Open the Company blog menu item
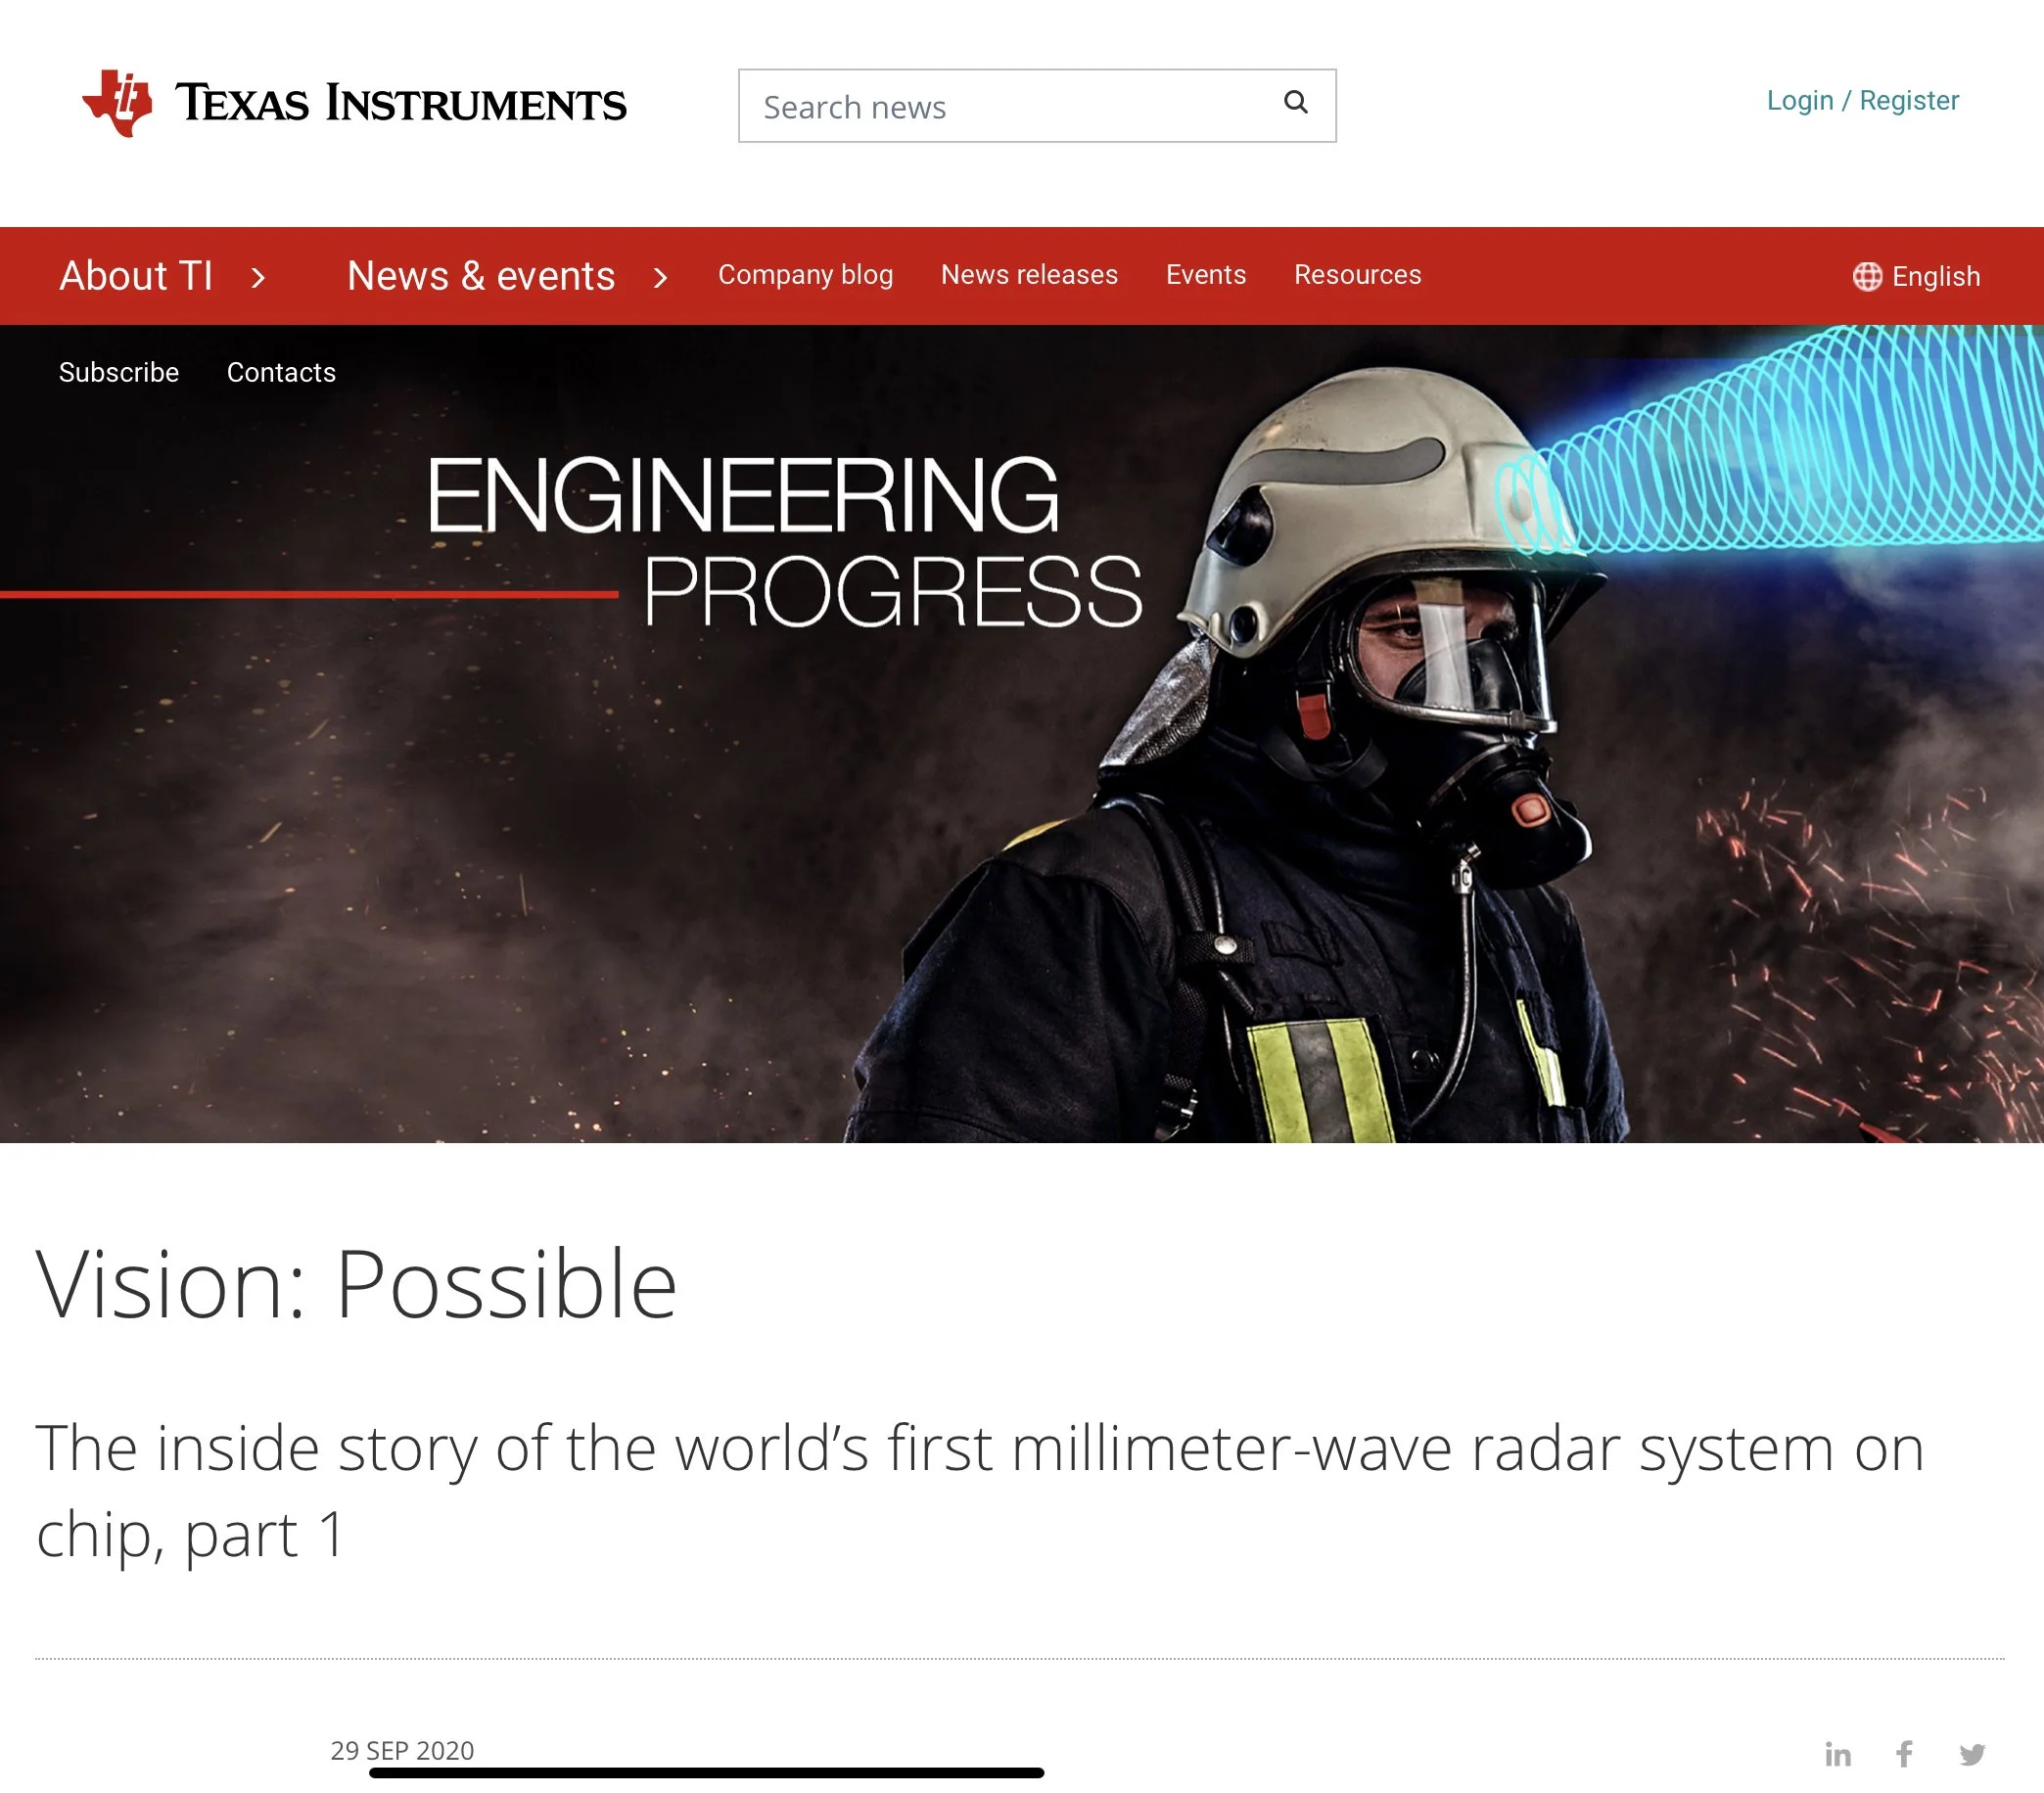This screenshot has height=1793, width=2044. 805,275
